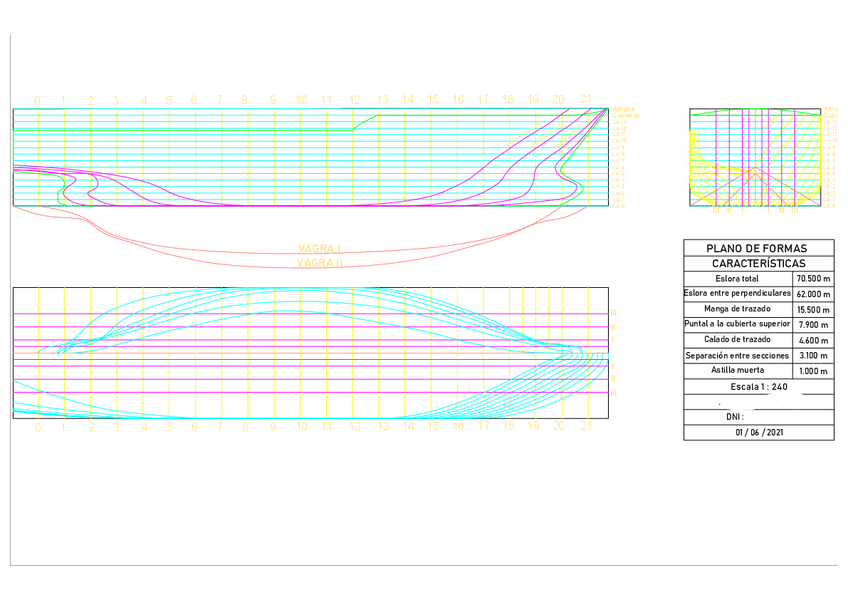This screenshot has height=600, width=848.
Task: Select the Calado de trazado value 4.600 m
Action: click(x=813, y=340)
